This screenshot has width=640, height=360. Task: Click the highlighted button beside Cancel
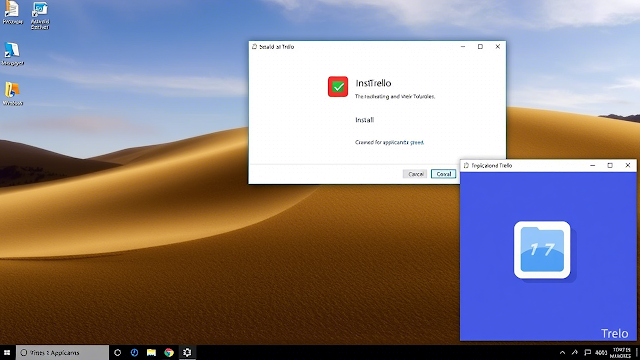(x=443, y=174)
